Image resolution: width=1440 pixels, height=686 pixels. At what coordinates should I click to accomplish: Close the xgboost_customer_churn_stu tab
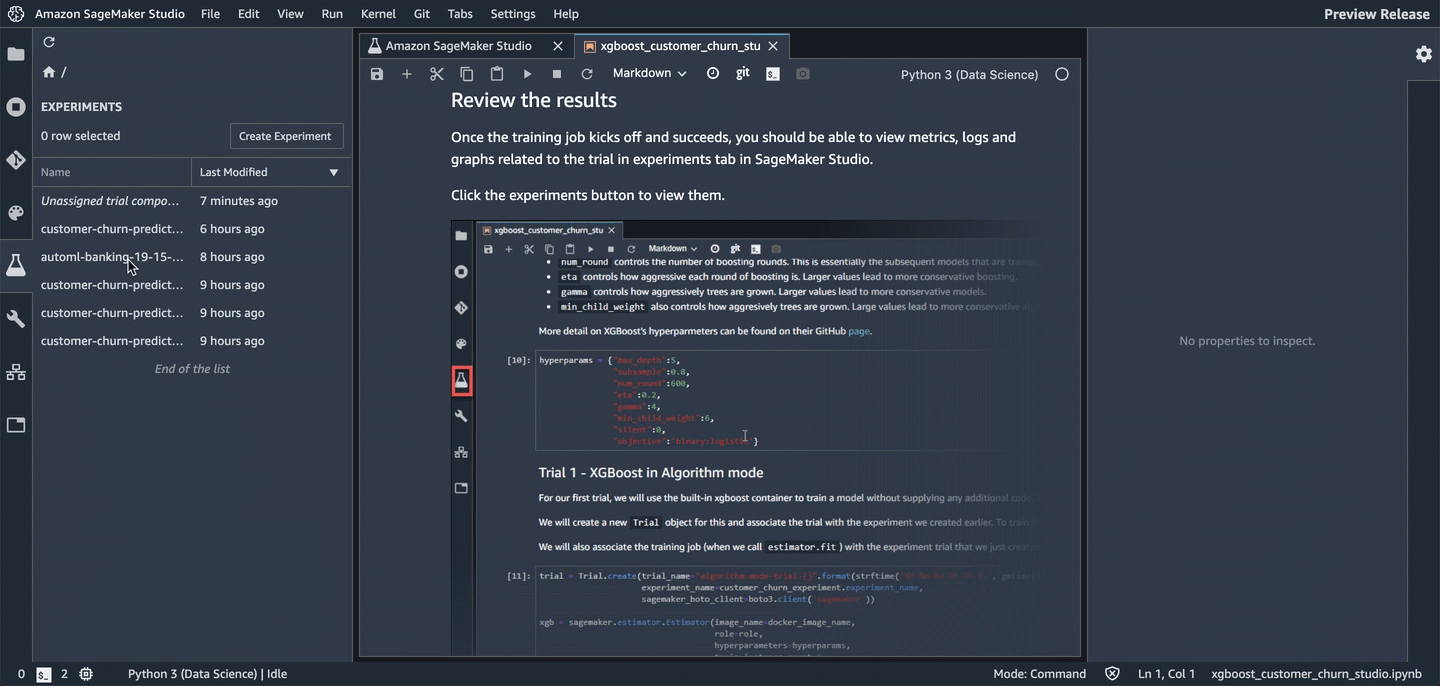click(775, 46)
